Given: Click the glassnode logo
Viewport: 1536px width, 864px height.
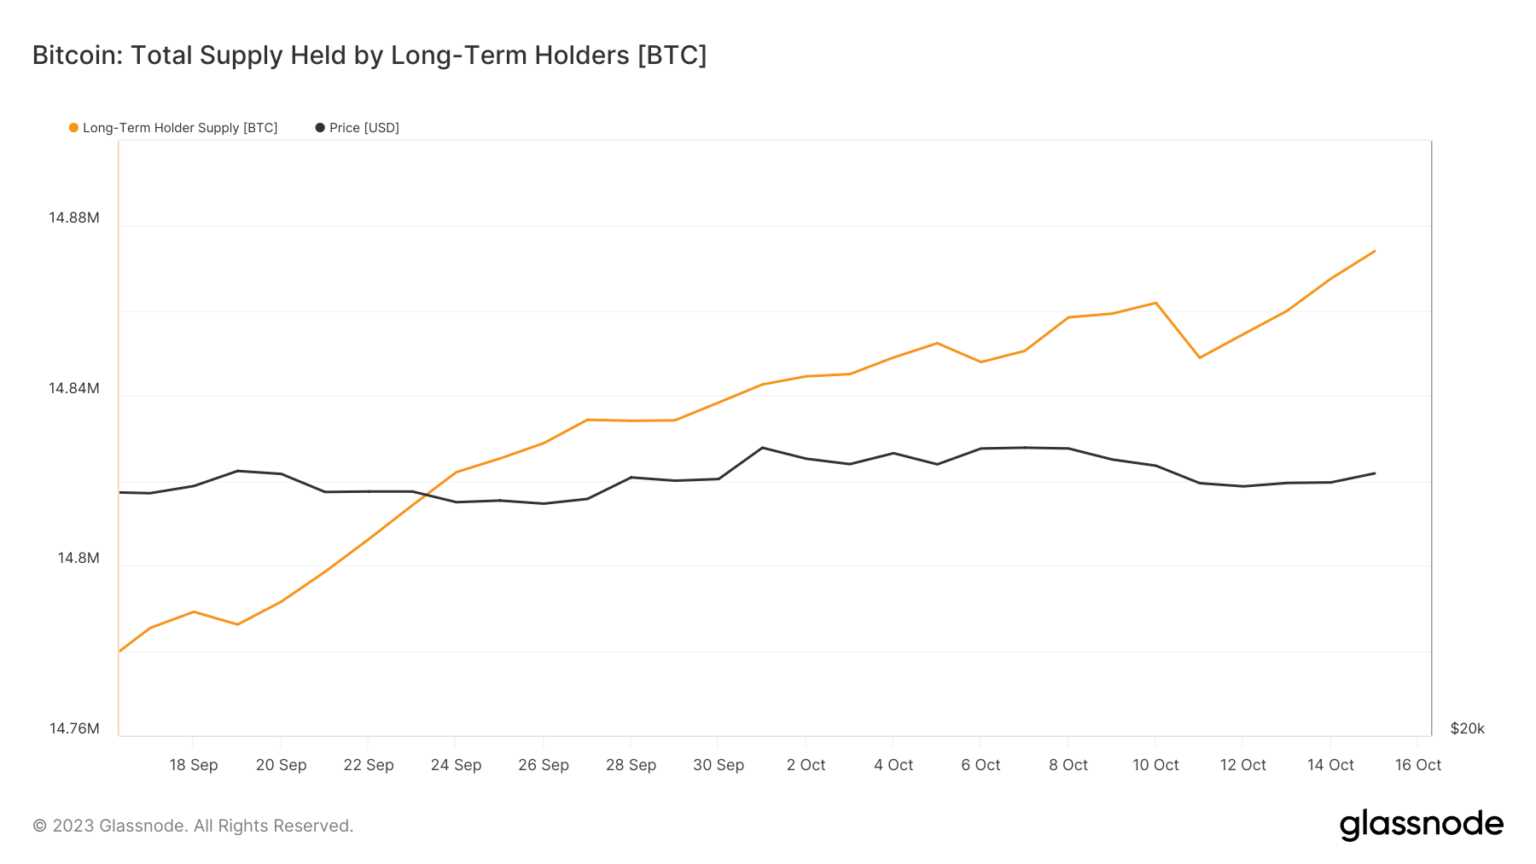Looking at the screenshot, I should [x=1421, y=824].
